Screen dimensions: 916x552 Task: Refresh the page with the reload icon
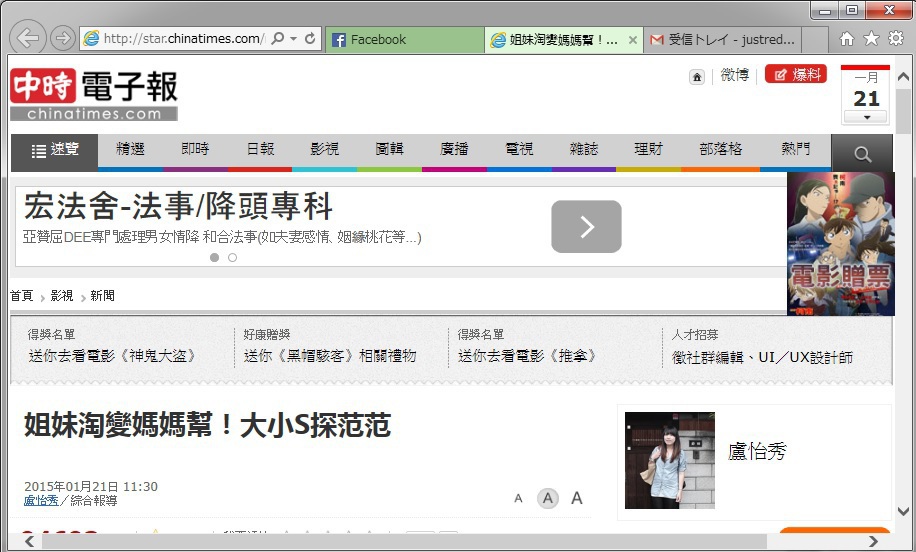[x=311, y=39]
